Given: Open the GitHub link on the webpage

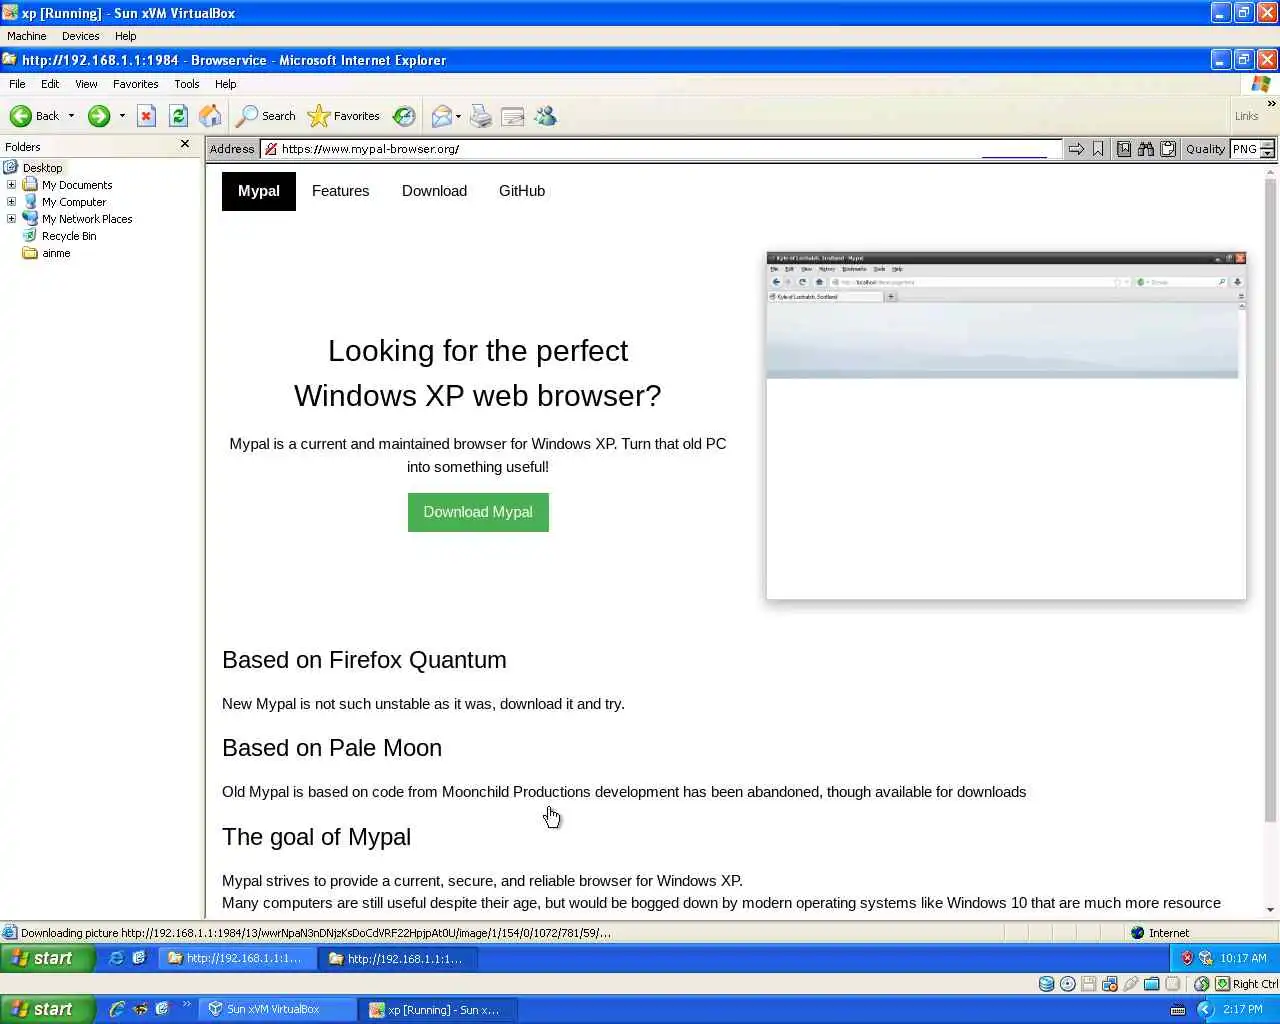Looking at the screenshot, I should pyautogui.click(x=522, y=191).
